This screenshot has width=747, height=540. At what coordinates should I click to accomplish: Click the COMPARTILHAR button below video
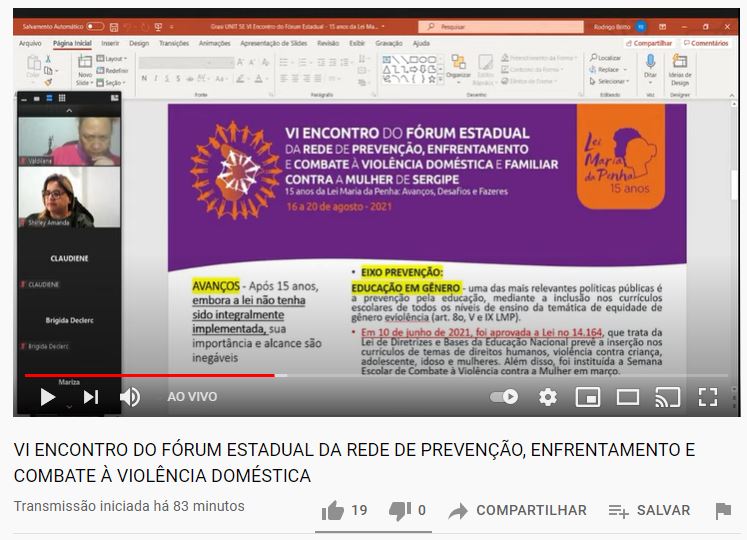518,511
